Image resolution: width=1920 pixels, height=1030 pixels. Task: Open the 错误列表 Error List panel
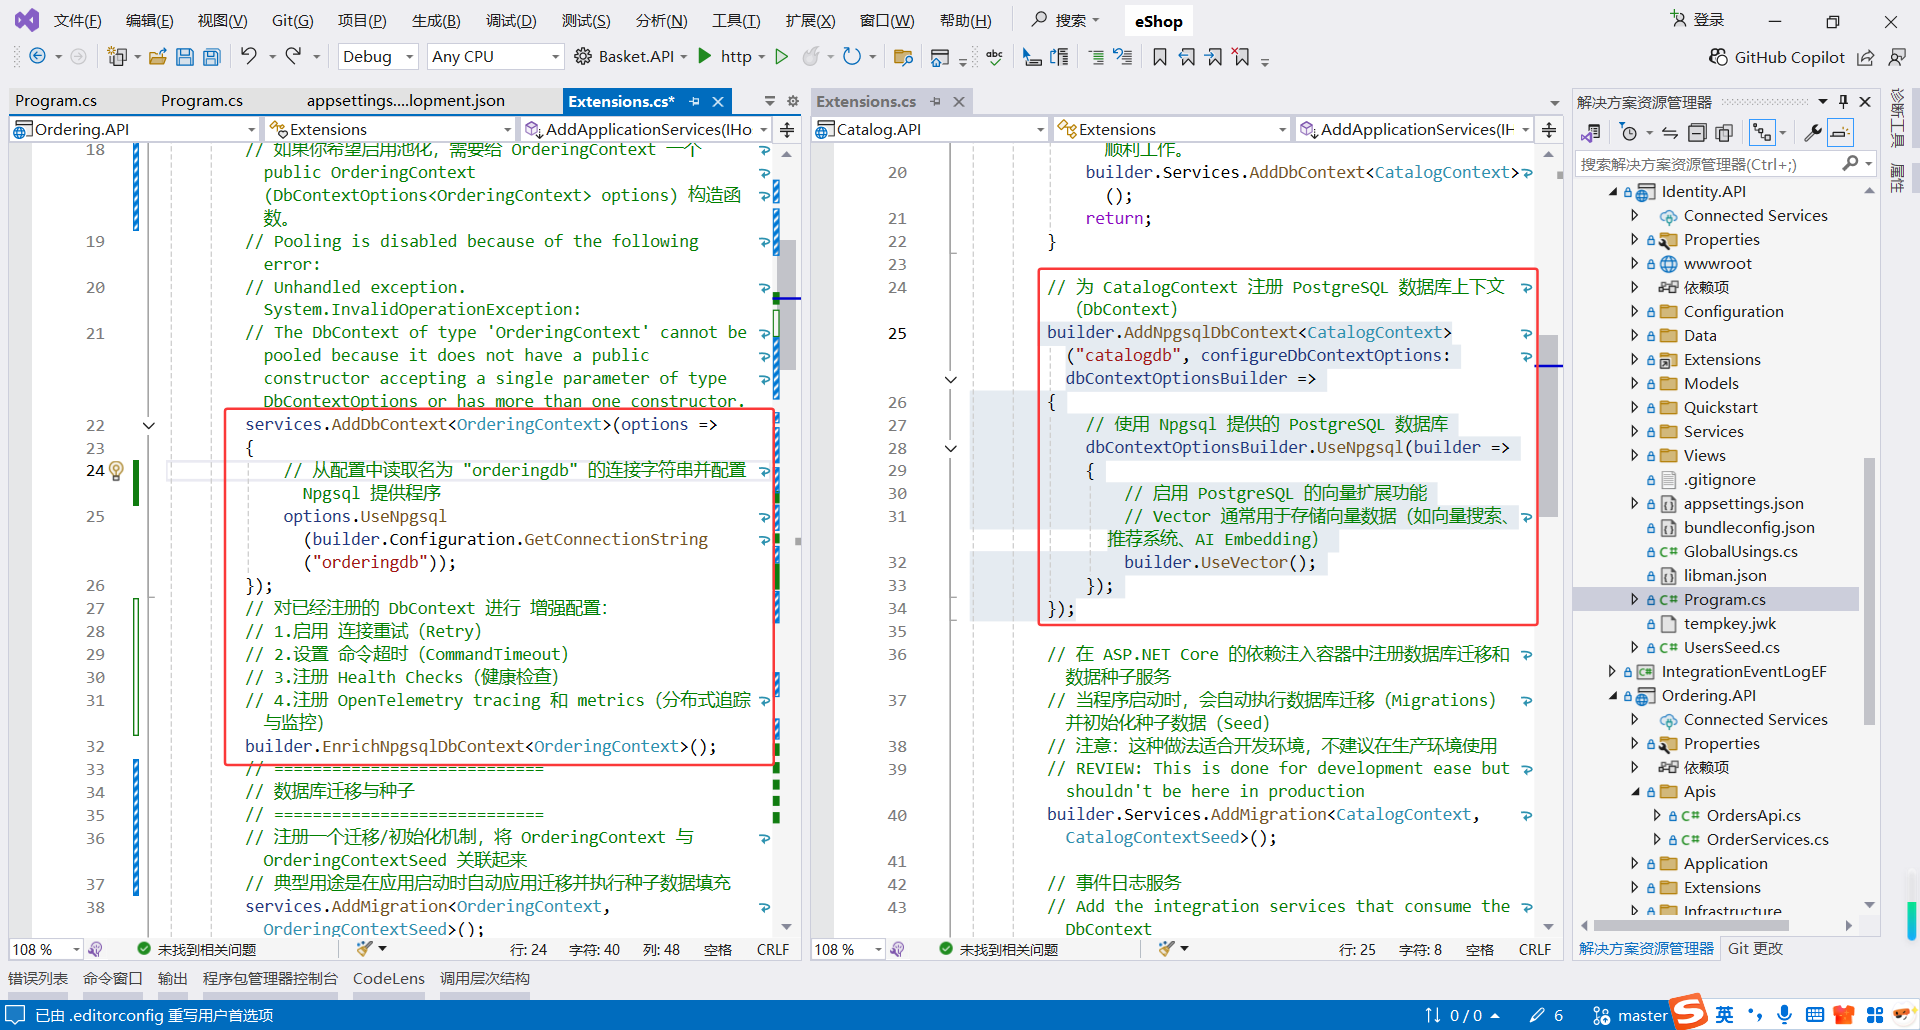point(38,978)
